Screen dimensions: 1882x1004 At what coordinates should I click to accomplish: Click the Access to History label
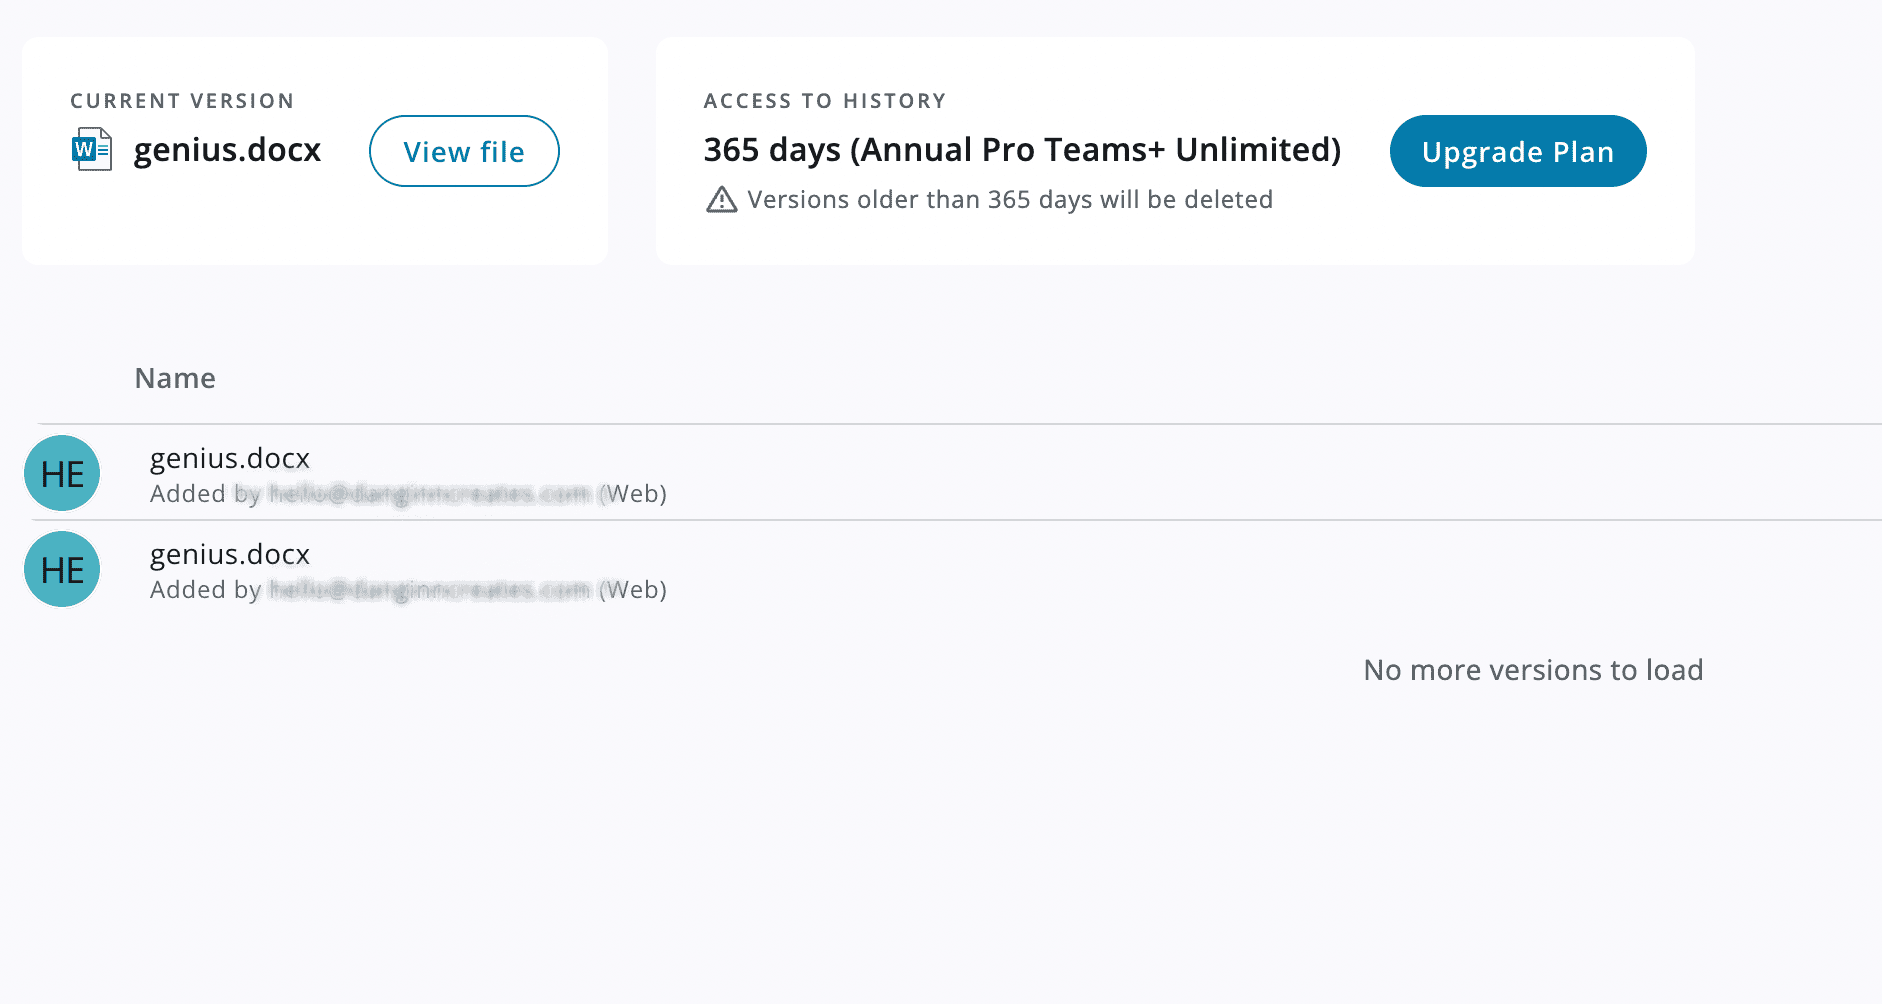point(825,101)
